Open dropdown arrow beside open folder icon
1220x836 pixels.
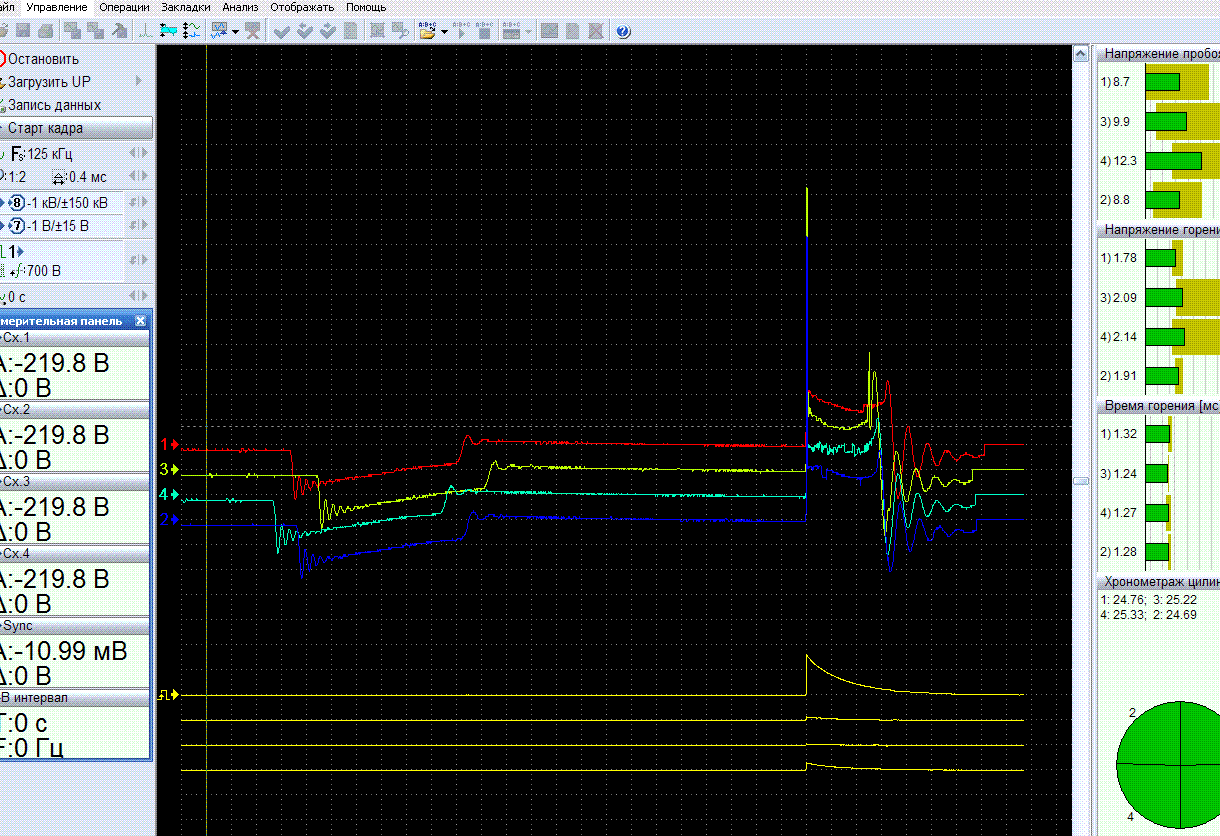(444, 31)
